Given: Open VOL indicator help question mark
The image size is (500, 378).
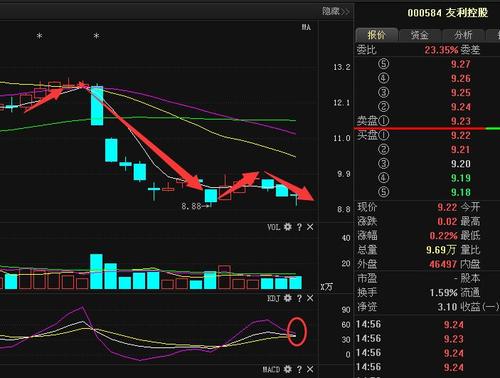Looking at the screenshot, I should point(299,227).
